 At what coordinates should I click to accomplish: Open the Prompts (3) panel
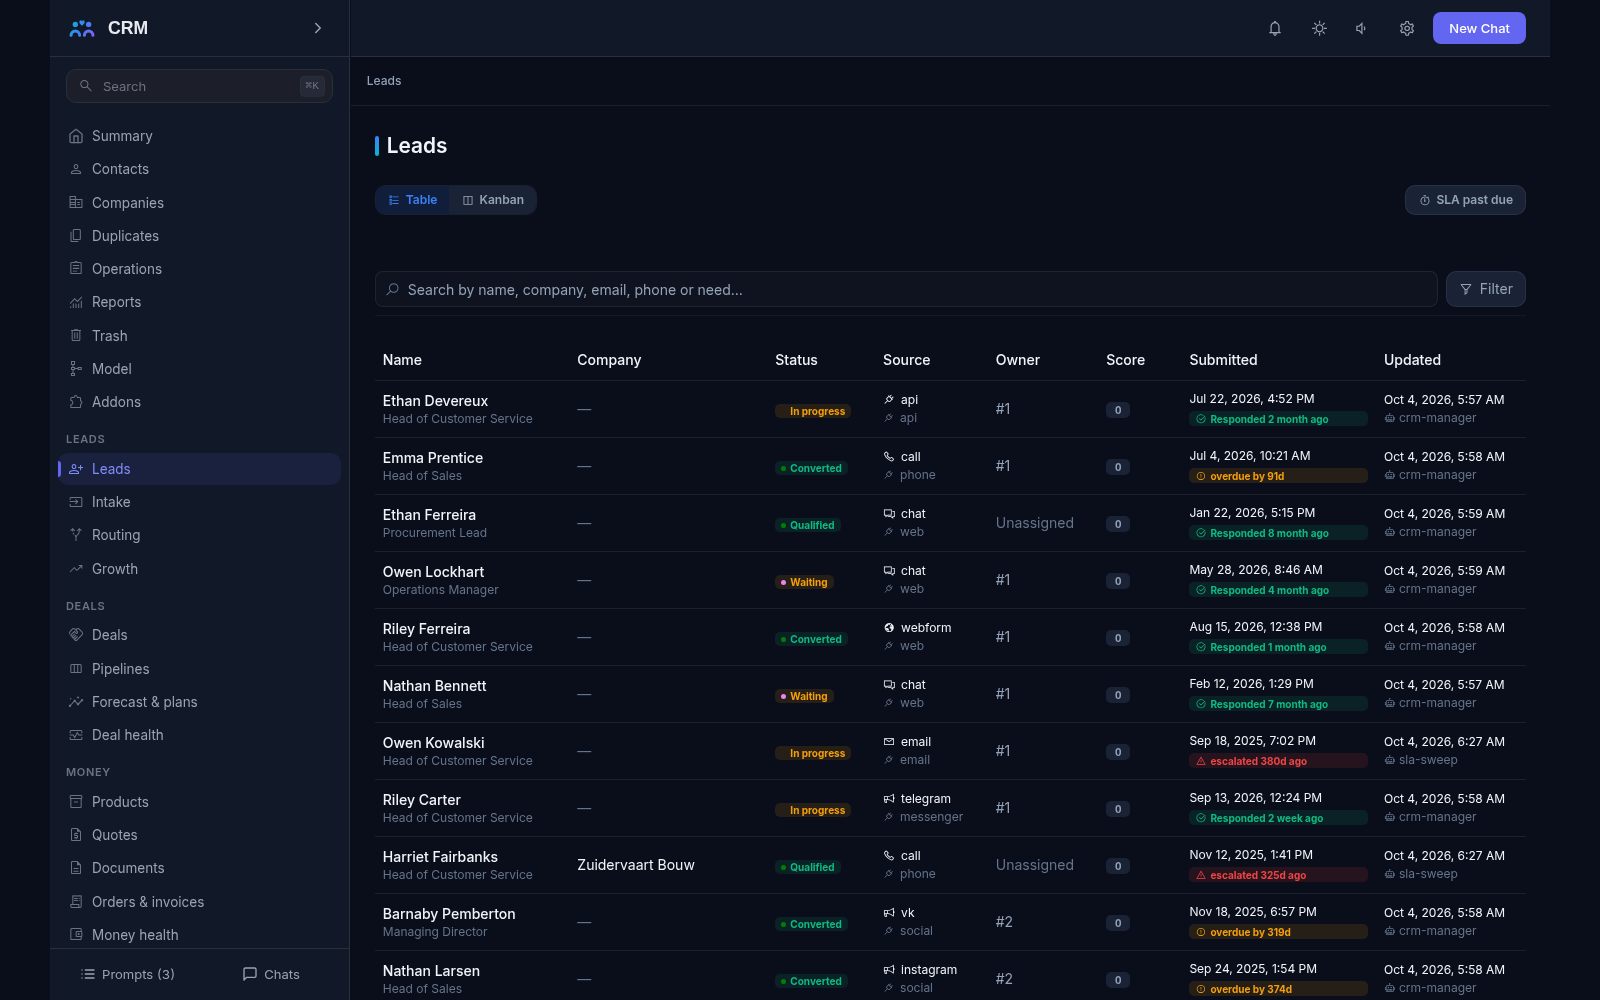click(x=128, y=974)
